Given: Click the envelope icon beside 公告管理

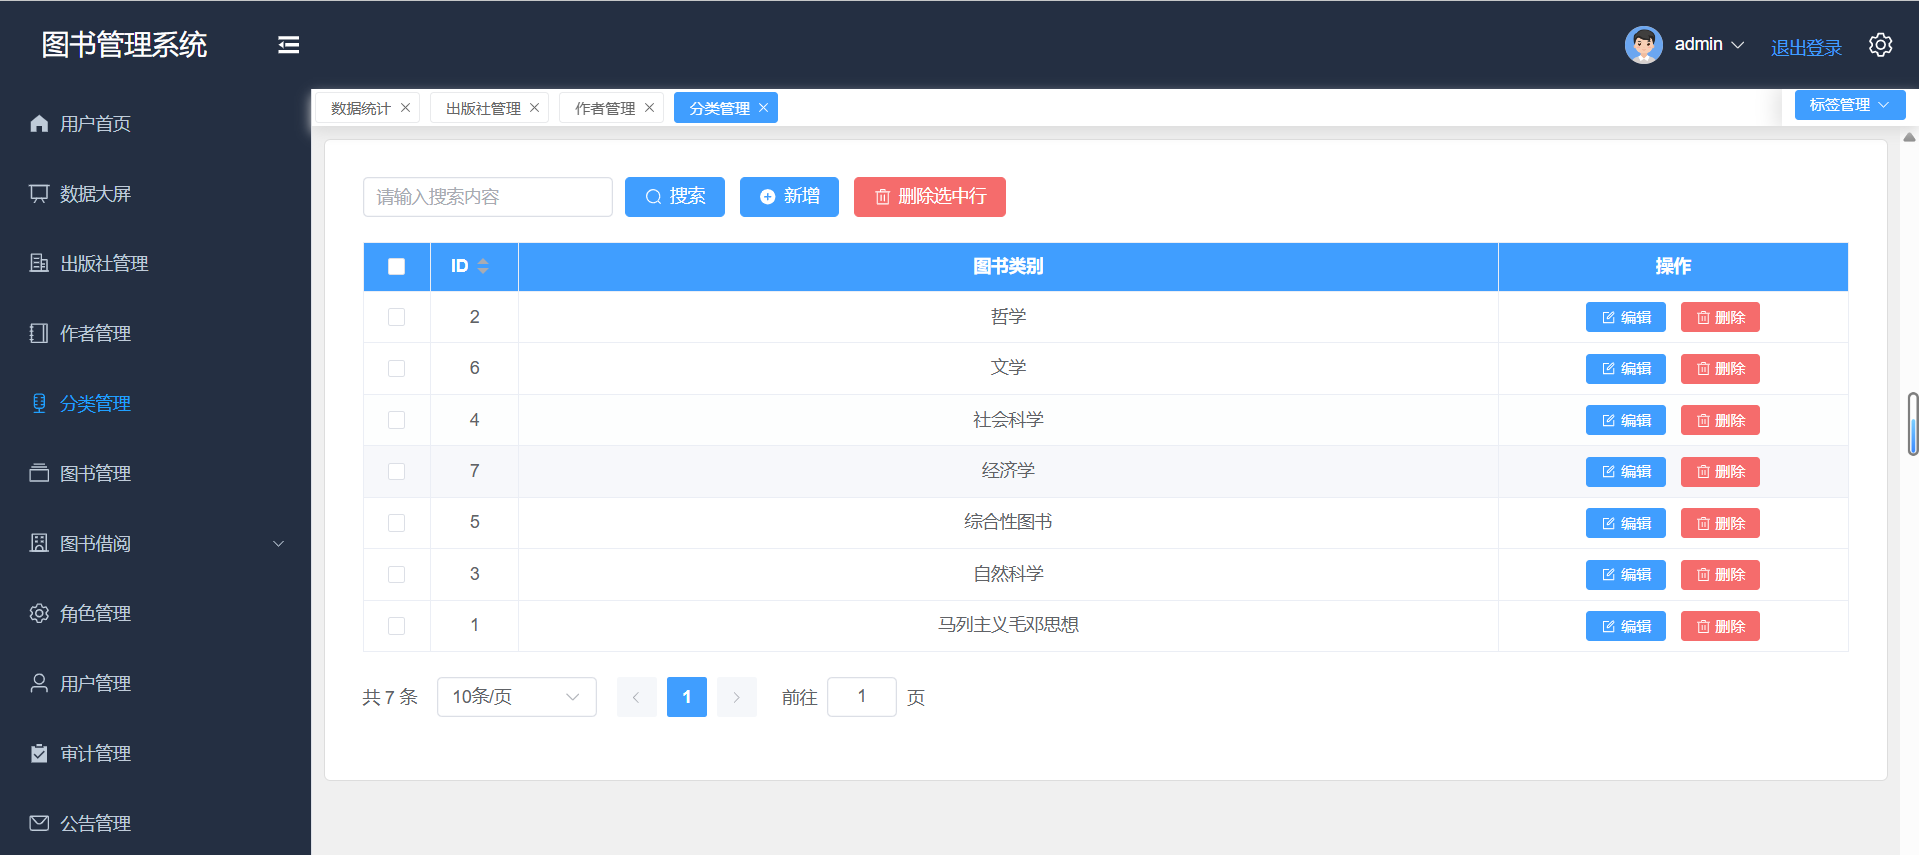Looking at the screenshot, I should coord(39,823).
